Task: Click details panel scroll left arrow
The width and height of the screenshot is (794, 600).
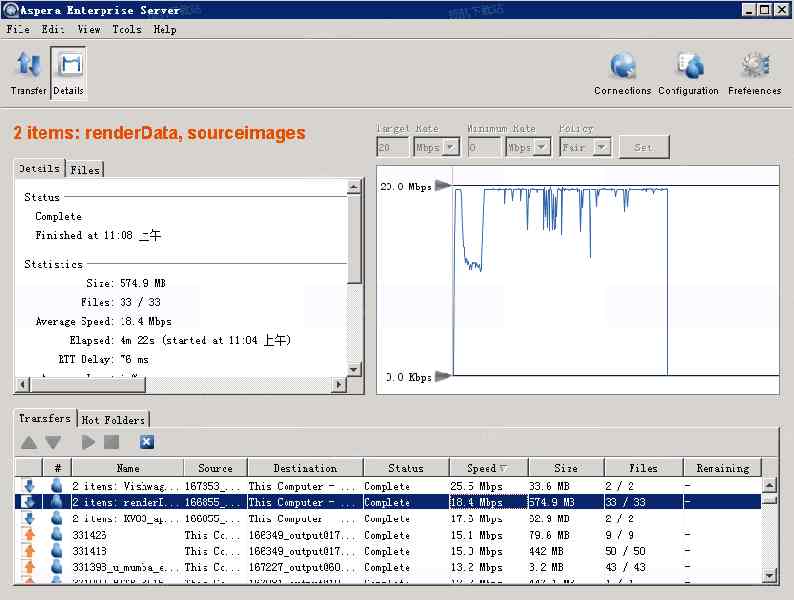Action: coord(22,385)
